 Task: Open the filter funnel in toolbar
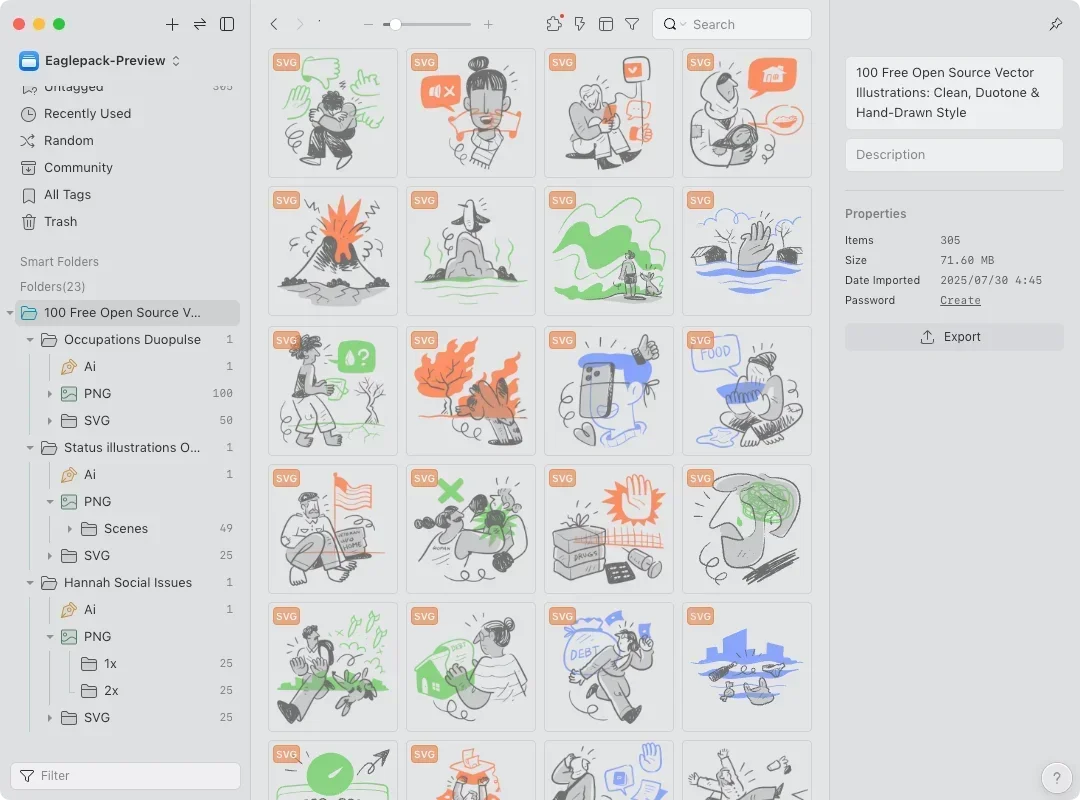click(x=632, y=24)
